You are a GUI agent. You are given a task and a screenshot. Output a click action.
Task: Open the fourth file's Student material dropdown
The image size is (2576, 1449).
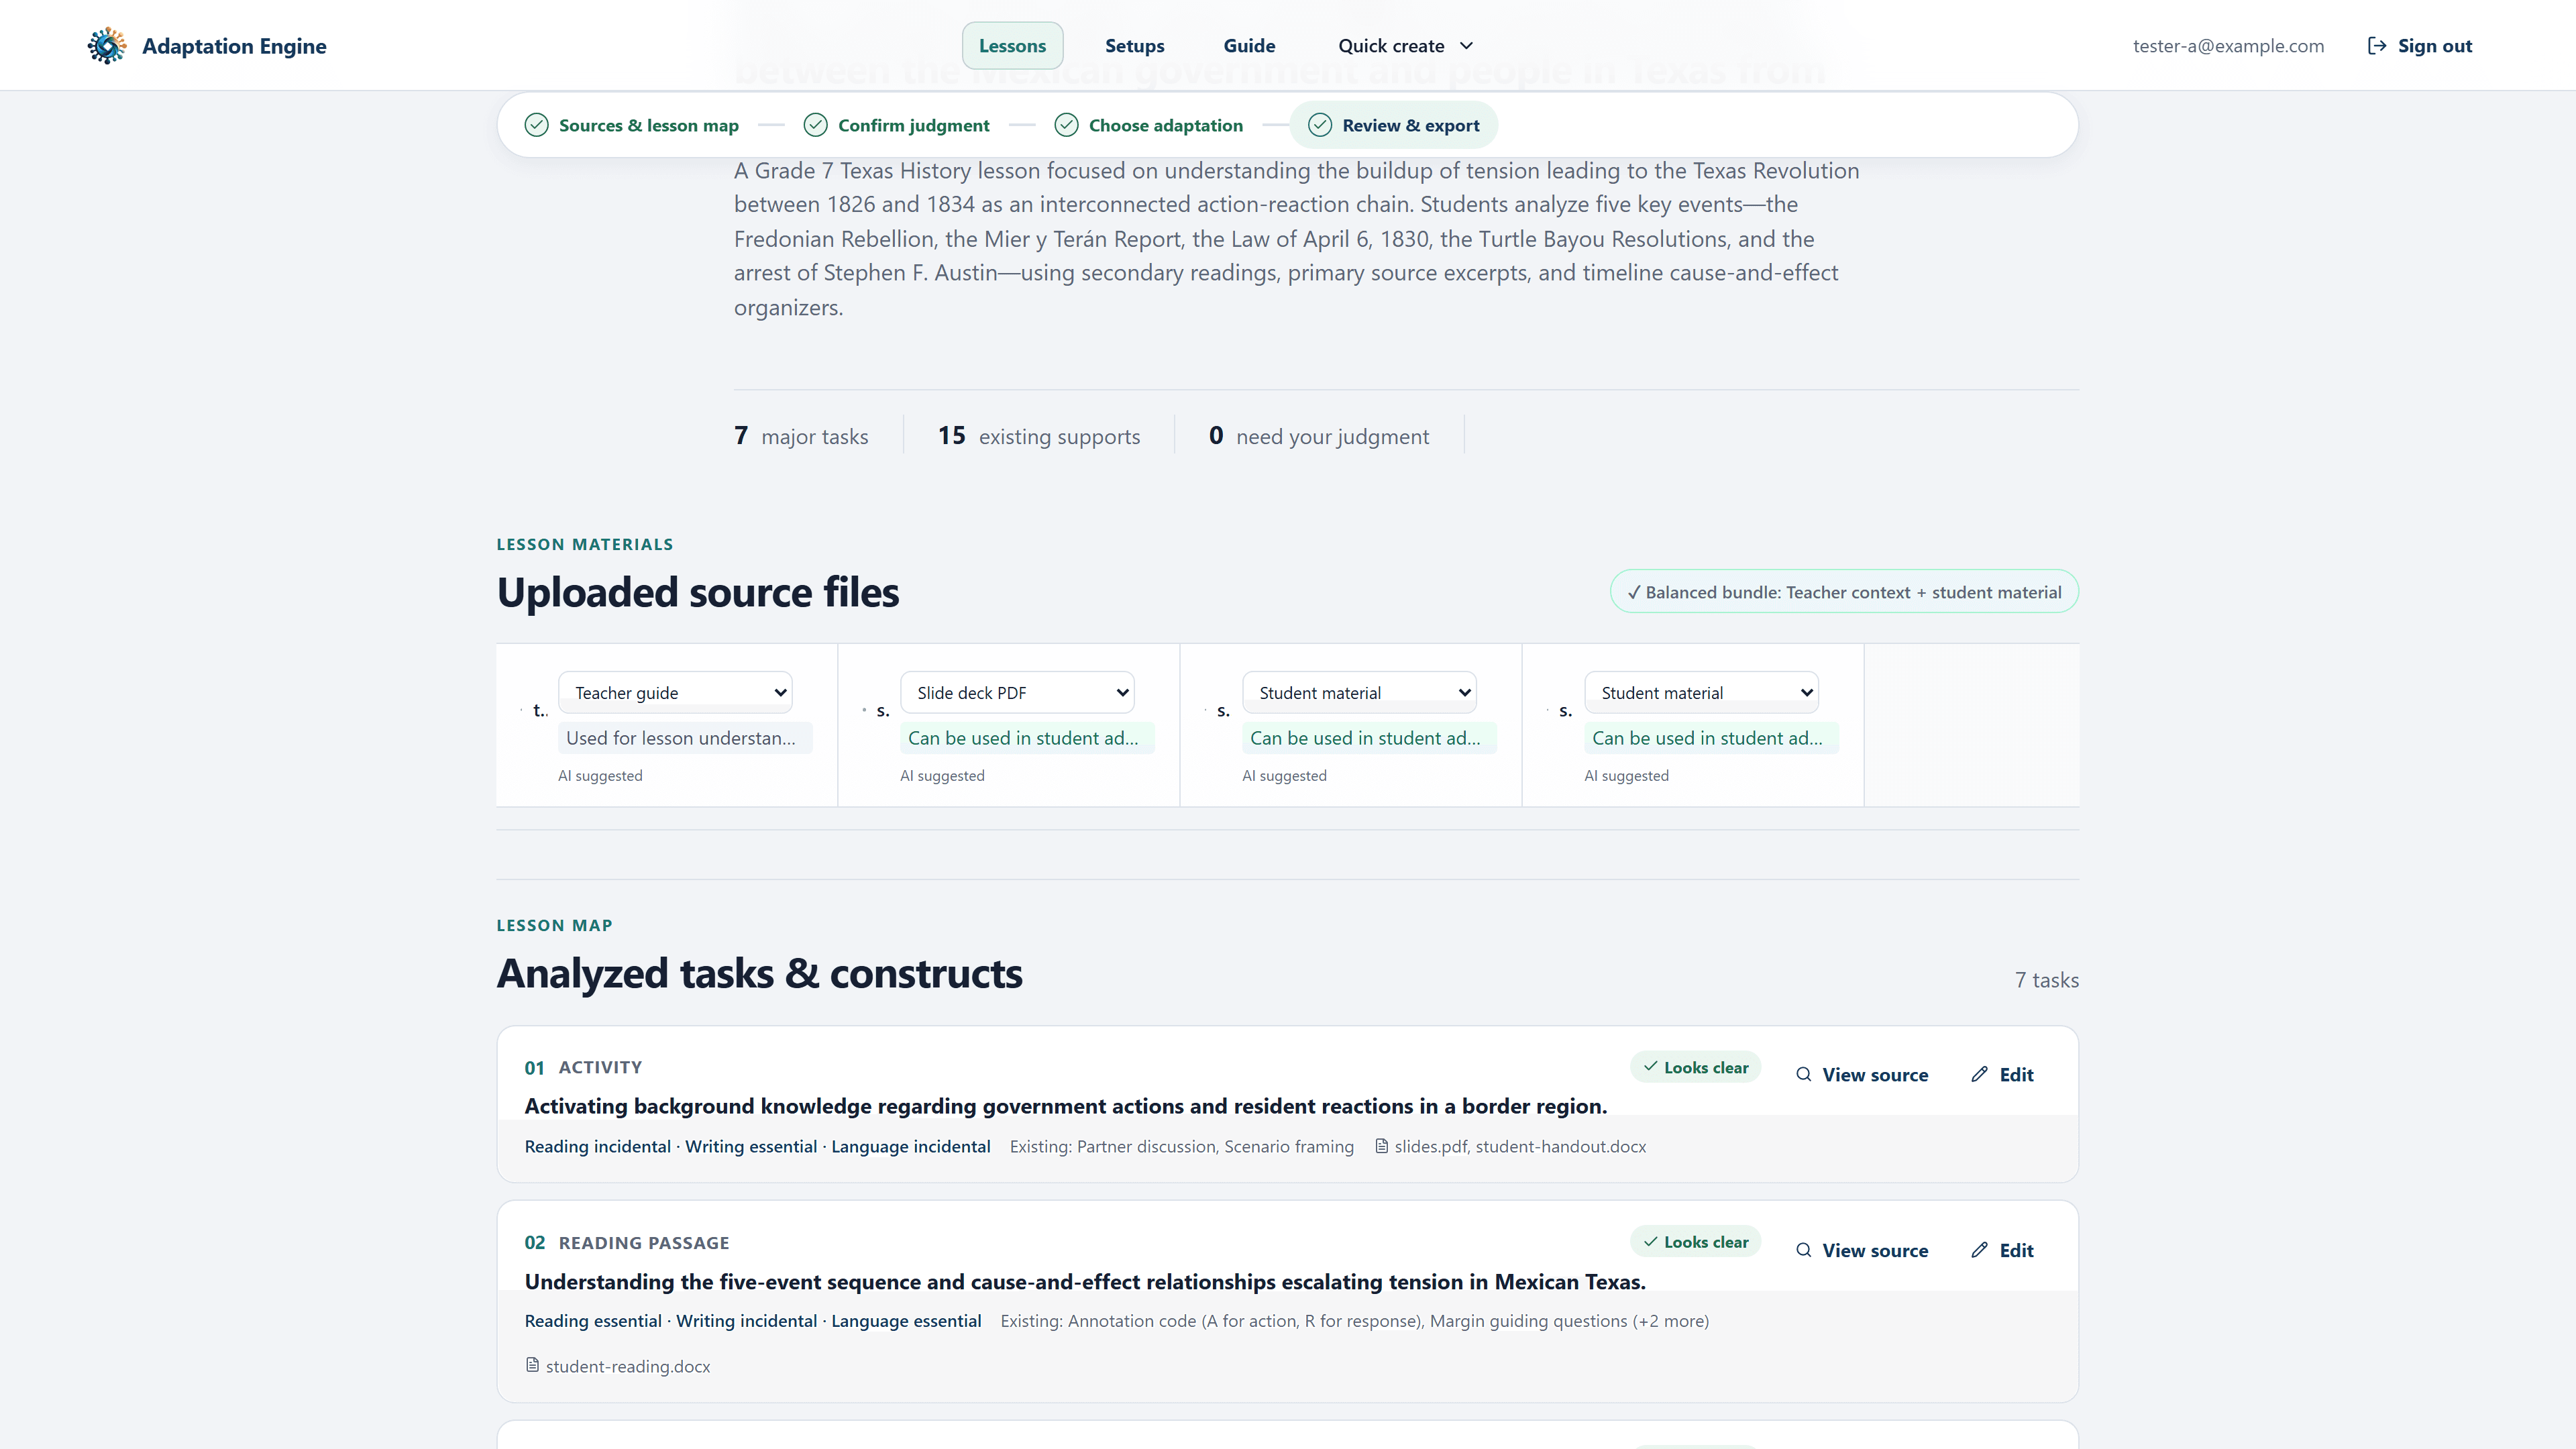click(x=1701, y=692)
